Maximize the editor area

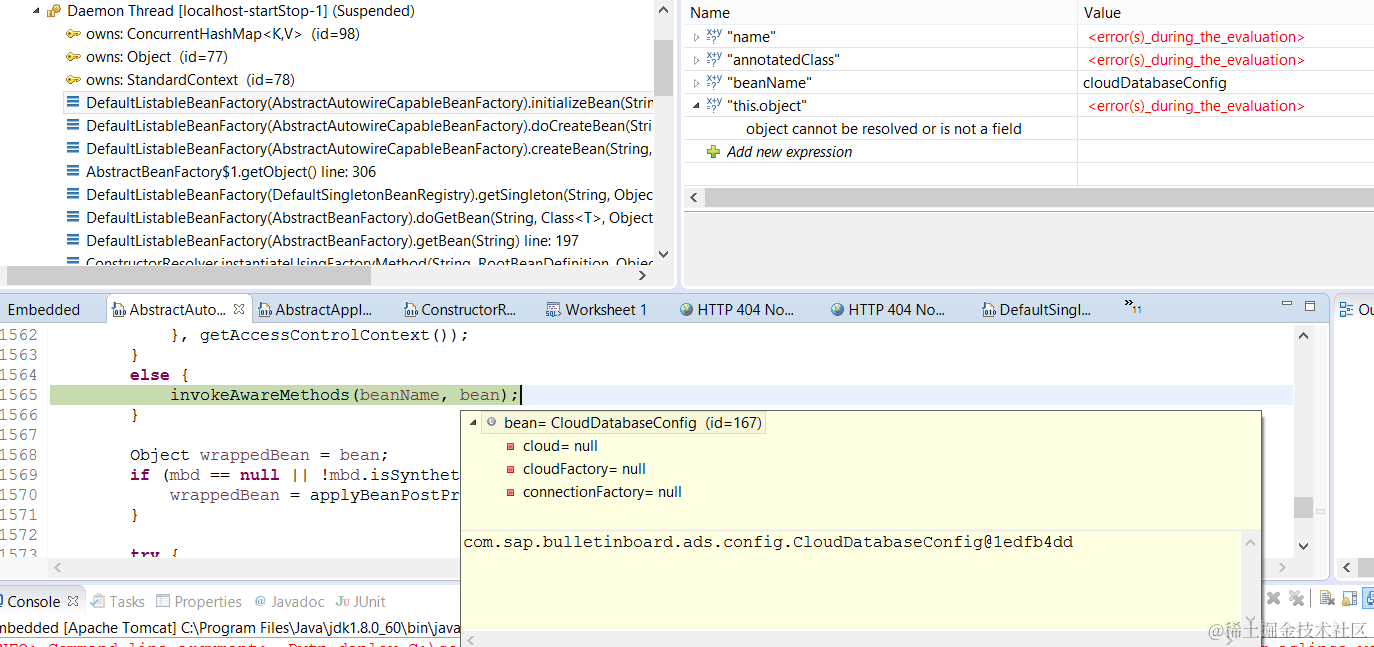(1309, 306)
